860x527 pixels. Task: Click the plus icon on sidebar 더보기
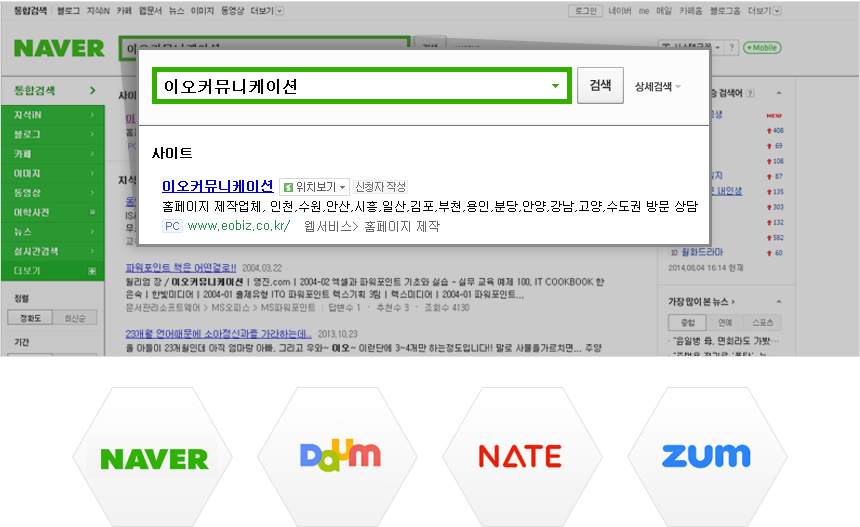92,271
